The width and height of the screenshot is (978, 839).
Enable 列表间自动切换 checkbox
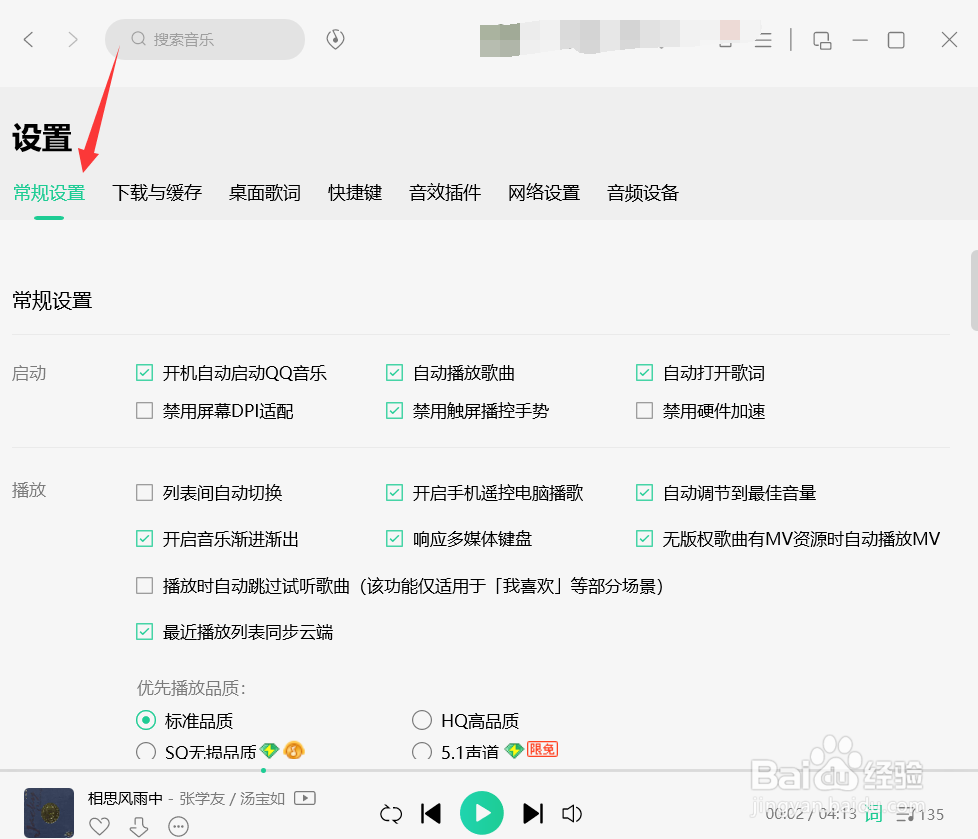pos(145,493)
